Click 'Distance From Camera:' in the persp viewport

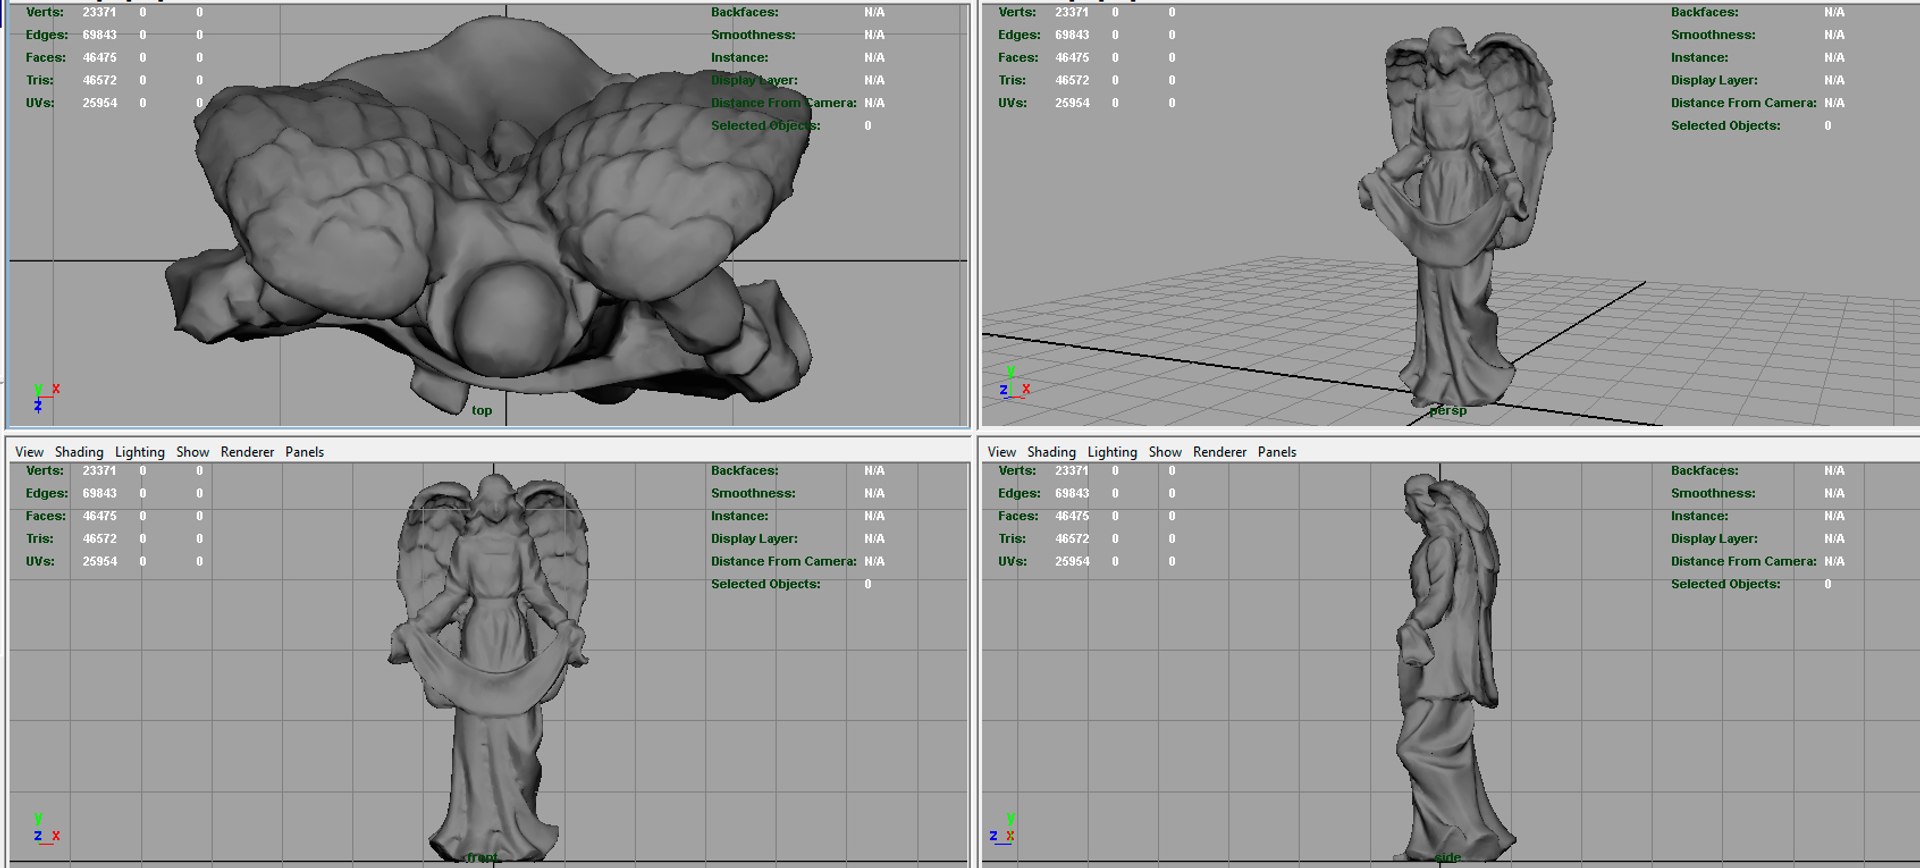pos(1743,103)
